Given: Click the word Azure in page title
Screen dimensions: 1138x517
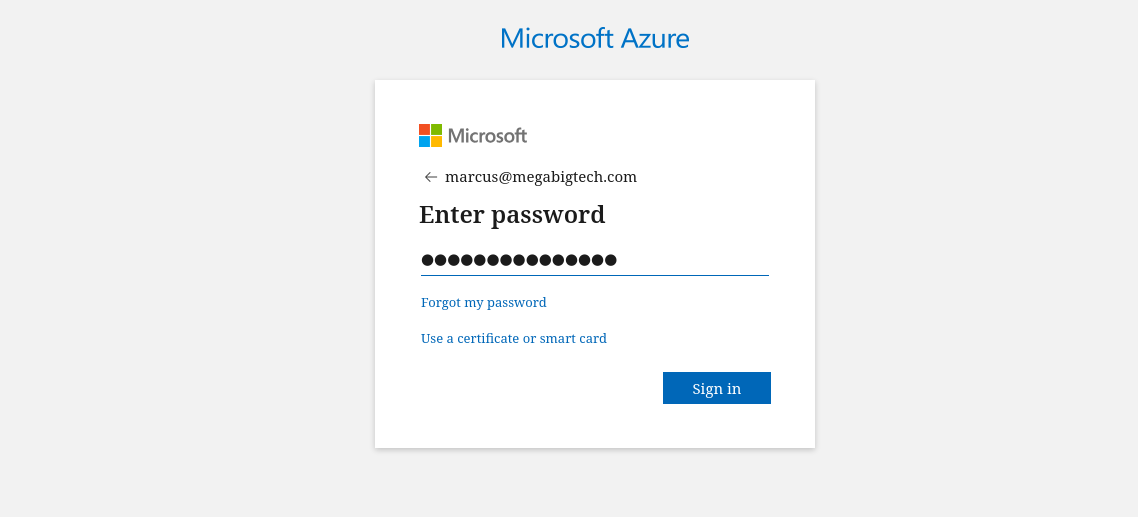Looking at the screenshot, I should tap(645, 38).
